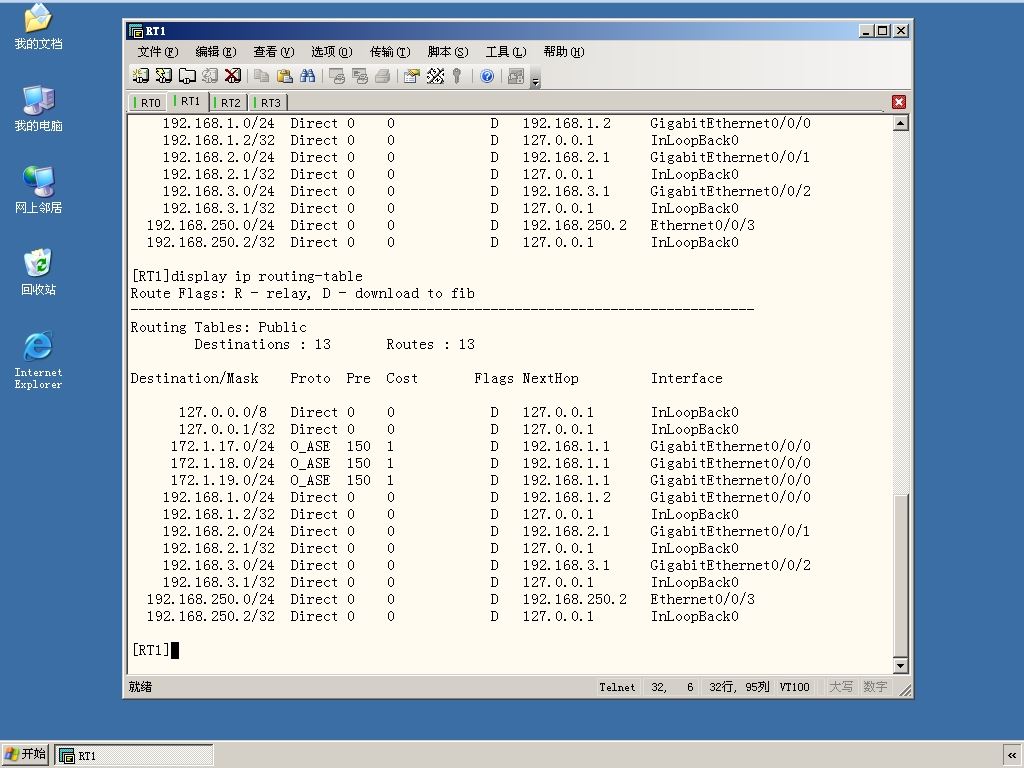The image size is (1024, 768).
Task: Click the display ip routing-table command line
Action: 247,276
